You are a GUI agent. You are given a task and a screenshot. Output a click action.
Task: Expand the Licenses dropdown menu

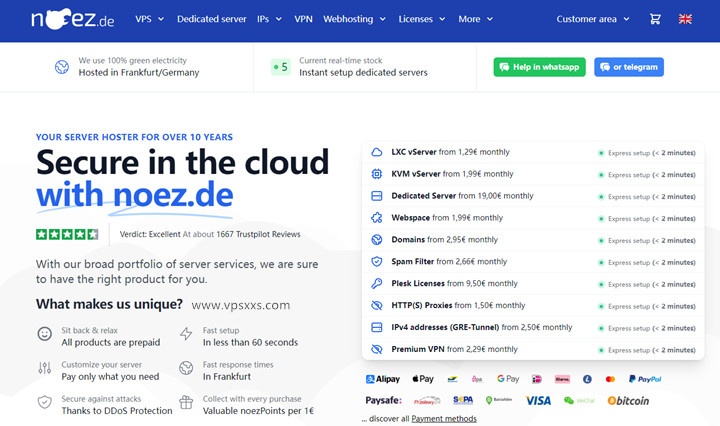(422, 19)
